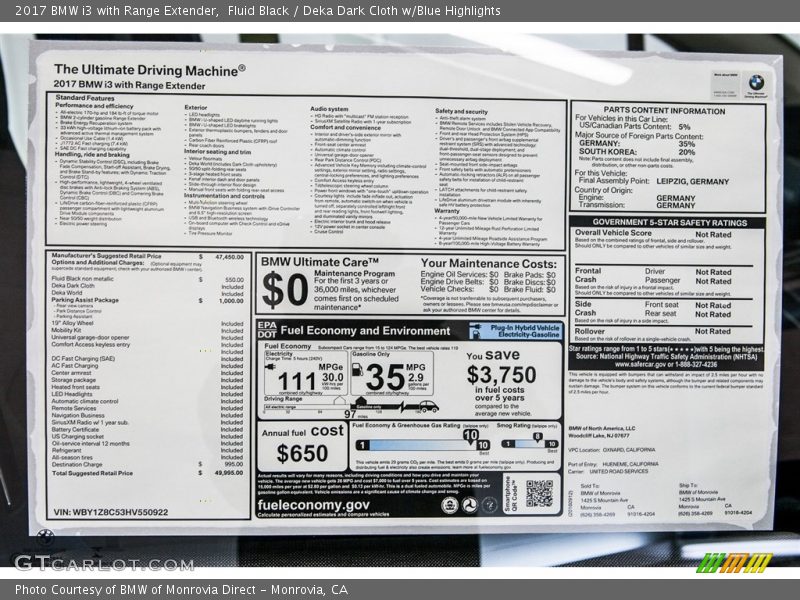Click the 'Total Suggested Retail Price' row
This screenshot has width=800, height=600.
coord(147,473)
